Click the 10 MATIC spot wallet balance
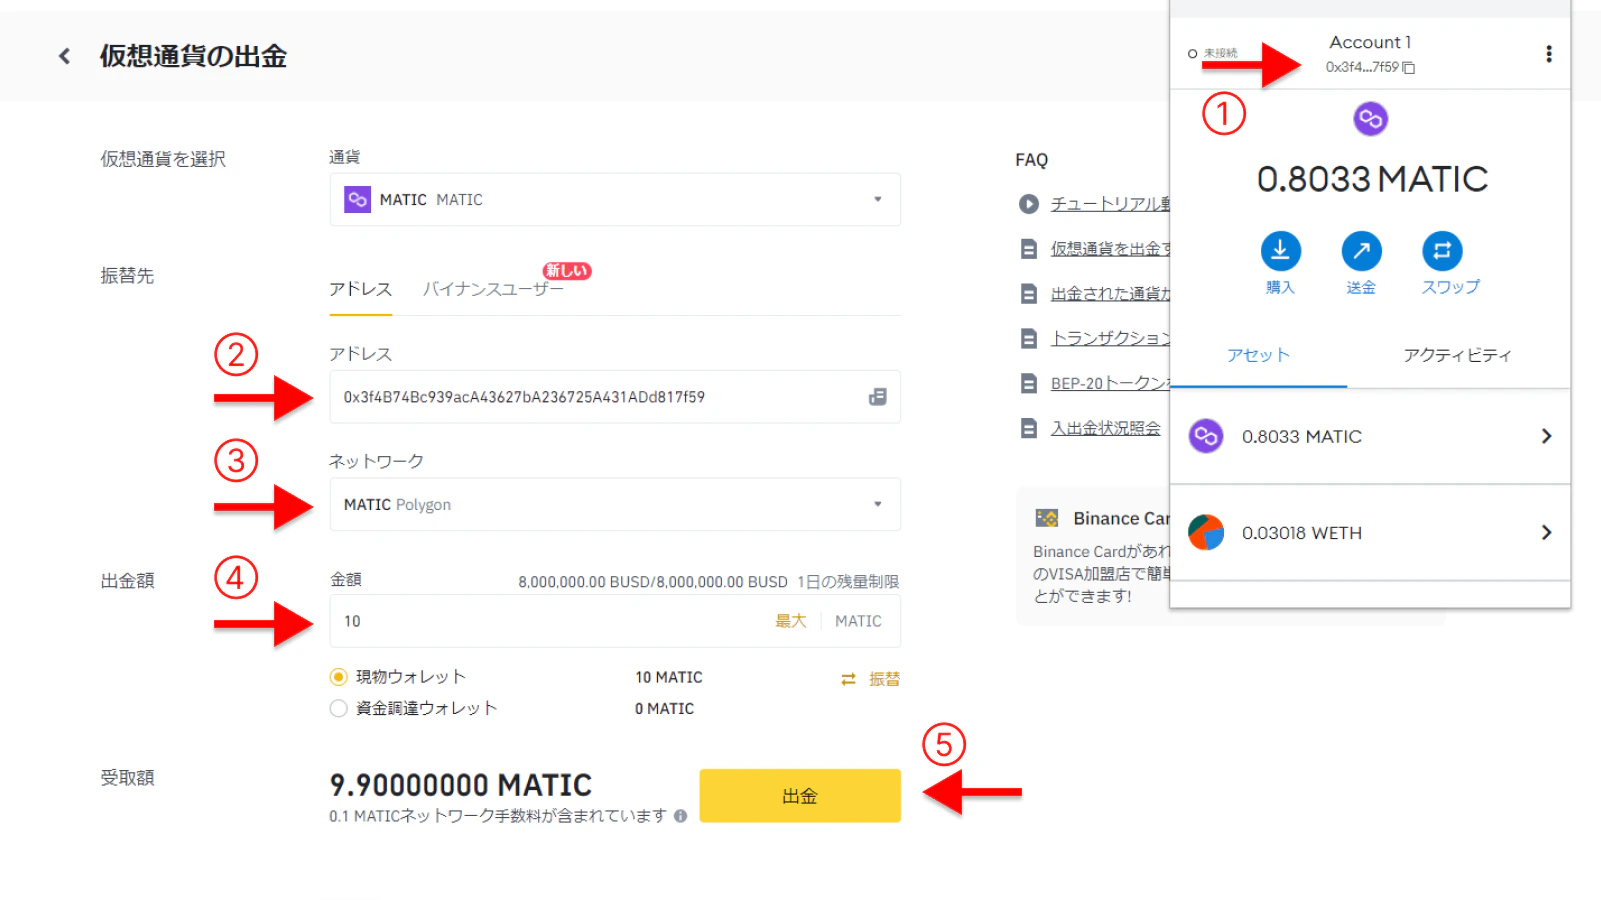Screen dimensions: 1601x900 [x=669, y=678]
